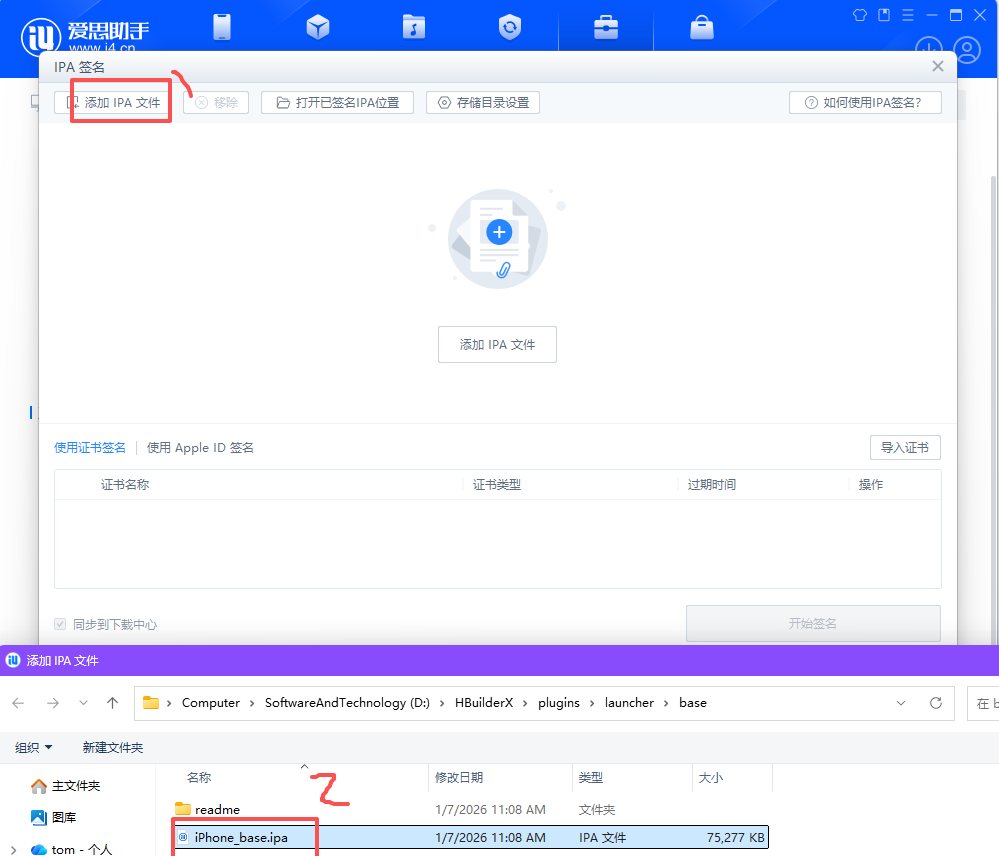Sort by 名称 column header
Image resolution: width=999 pixels, height=856 pixels.
[199, 778]
